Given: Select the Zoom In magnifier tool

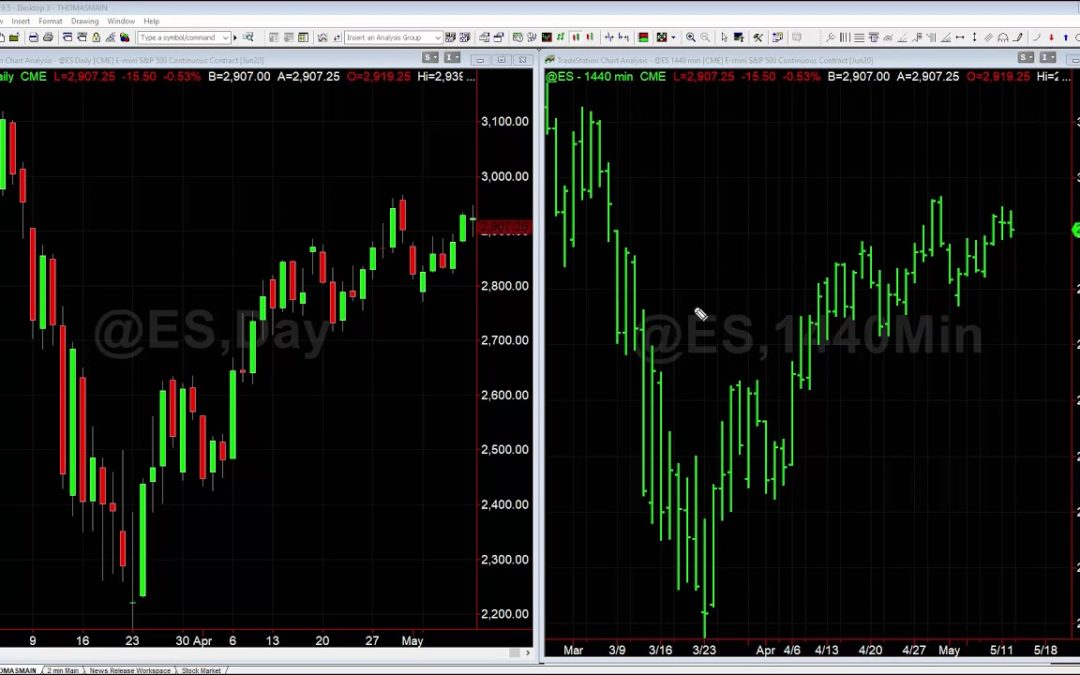Looking at the screenshot, I should (x=690, y=38).
